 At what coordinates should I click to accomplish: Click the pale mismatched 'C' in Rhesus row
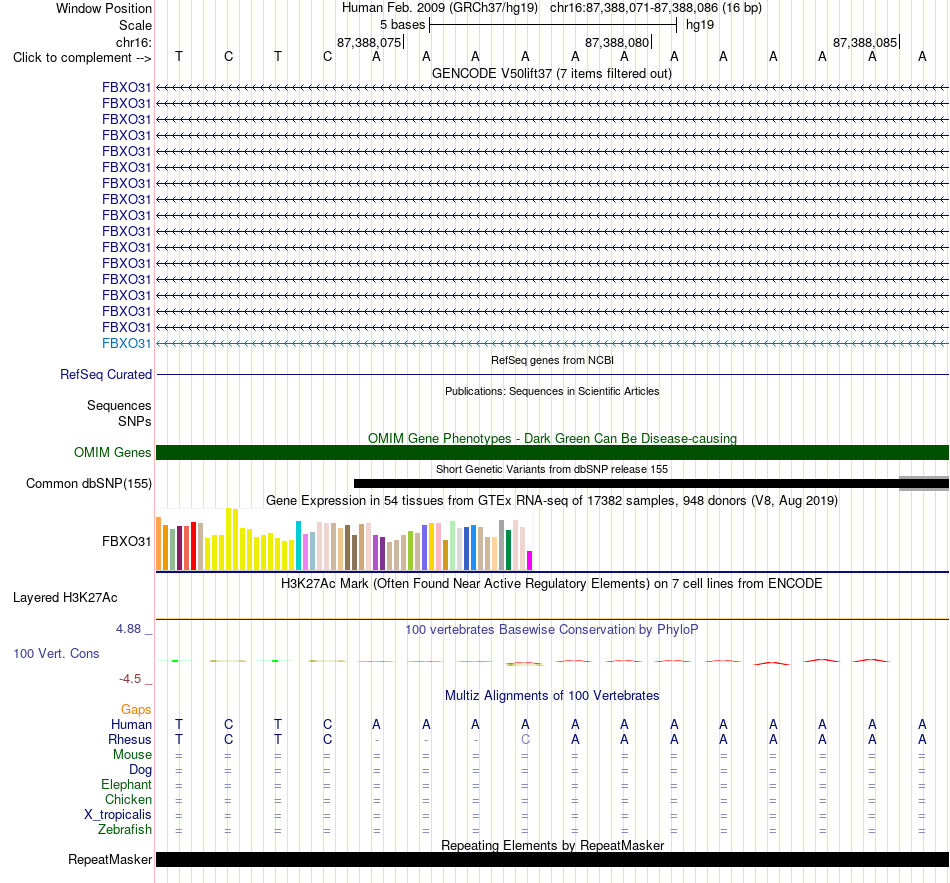(525, 739)
